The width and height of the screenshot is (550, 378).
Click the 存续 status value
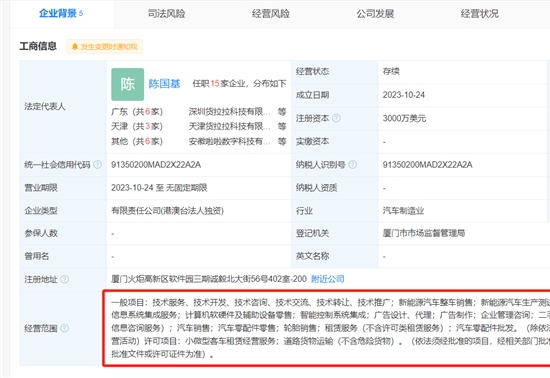point(391,72)
